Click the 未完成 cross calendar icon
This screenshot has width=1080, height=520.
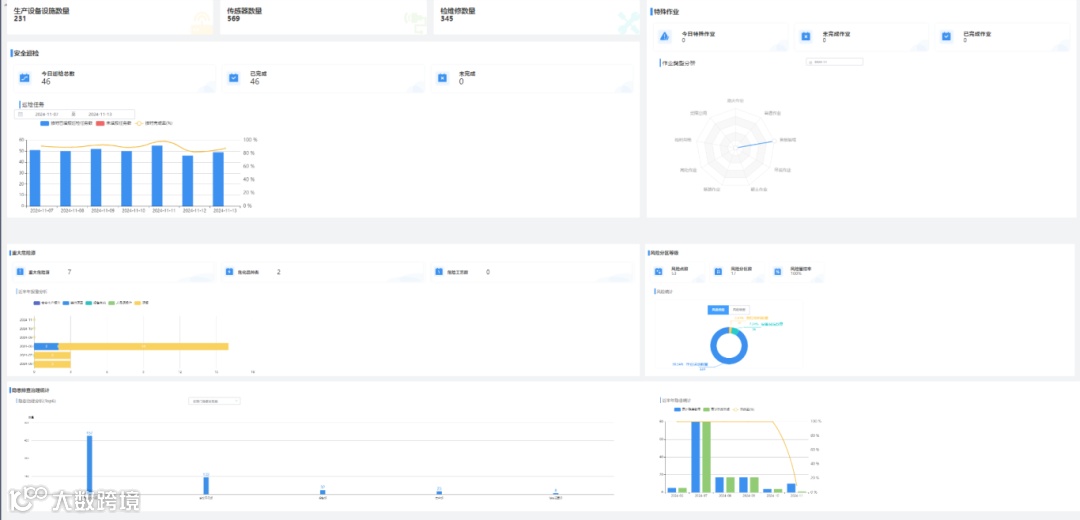click(442, 78)
